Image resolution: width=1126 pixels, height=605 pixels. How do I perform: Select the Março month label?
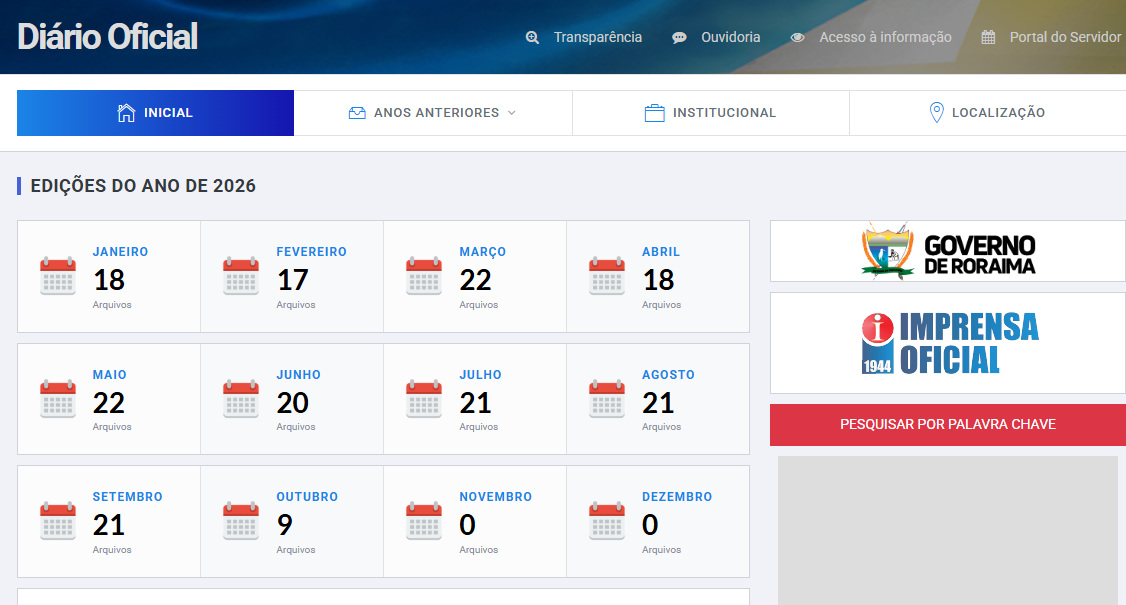click(483, 252)
